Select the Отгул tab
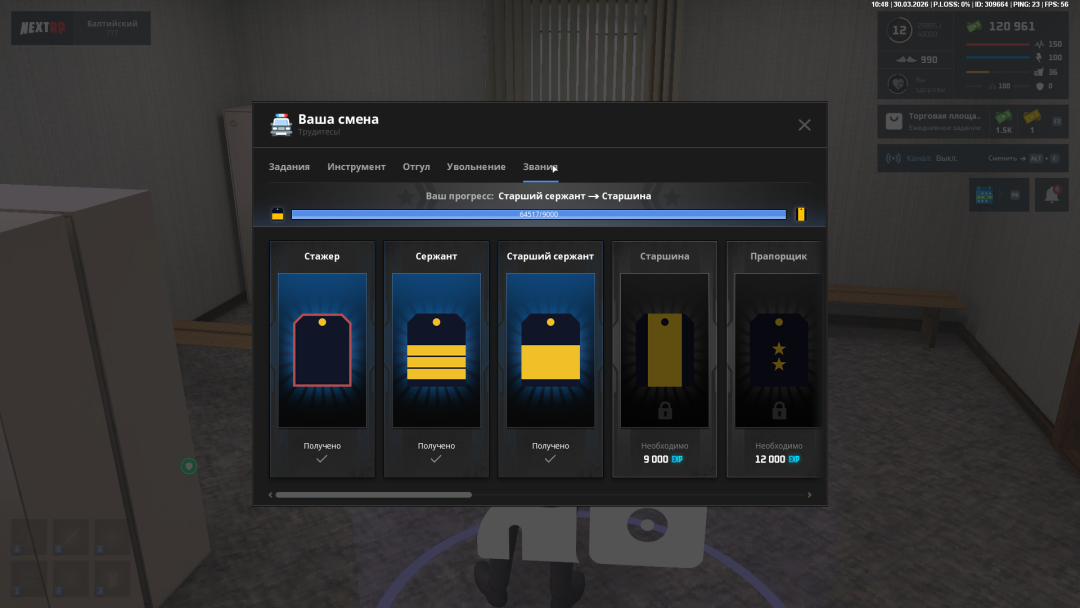Image resolution: width=1080 pixels, height=608 pixels. coord(416,167)
